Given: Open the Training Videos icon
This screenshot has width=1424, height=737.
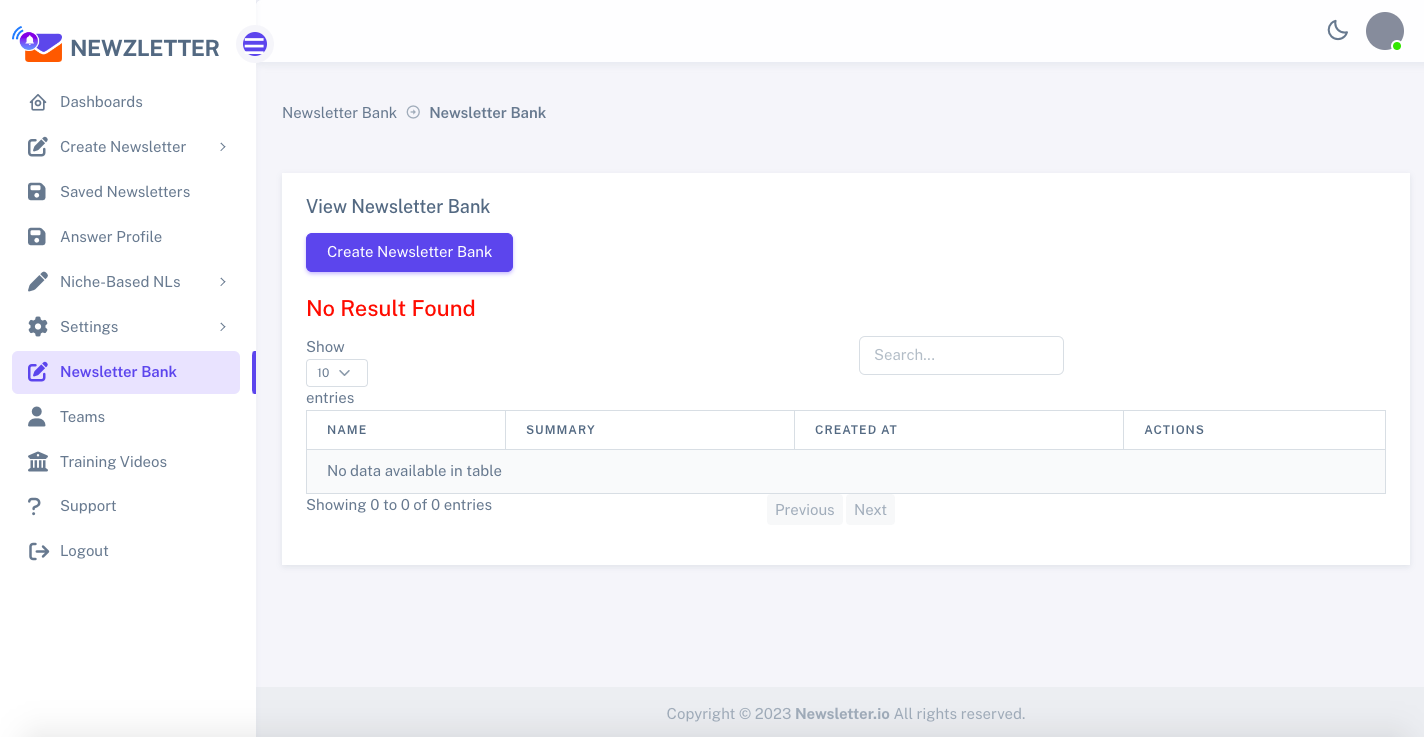Looking at the screenshot, I should pos(38,461).
